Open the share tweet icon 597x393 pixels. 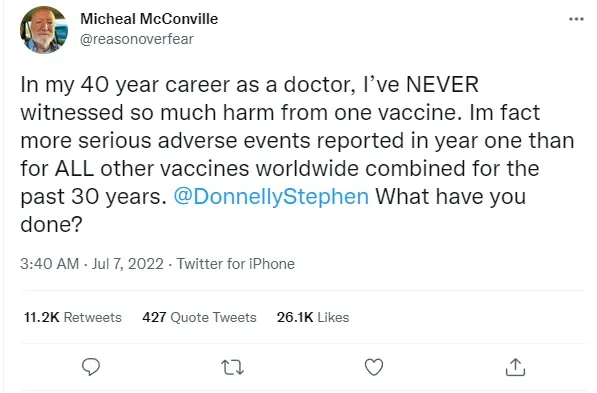pyautogui.click(x=515, y=367)
